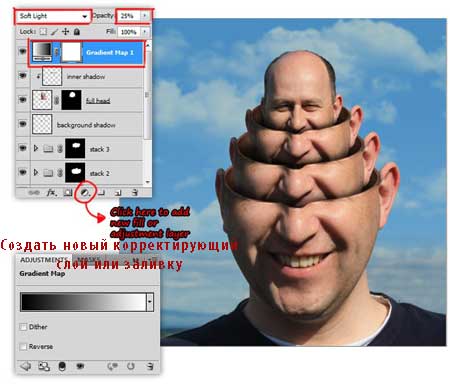Click the stack 3 mask link icon
Screen dimensions: 450x384
click(x=60, y=149)
